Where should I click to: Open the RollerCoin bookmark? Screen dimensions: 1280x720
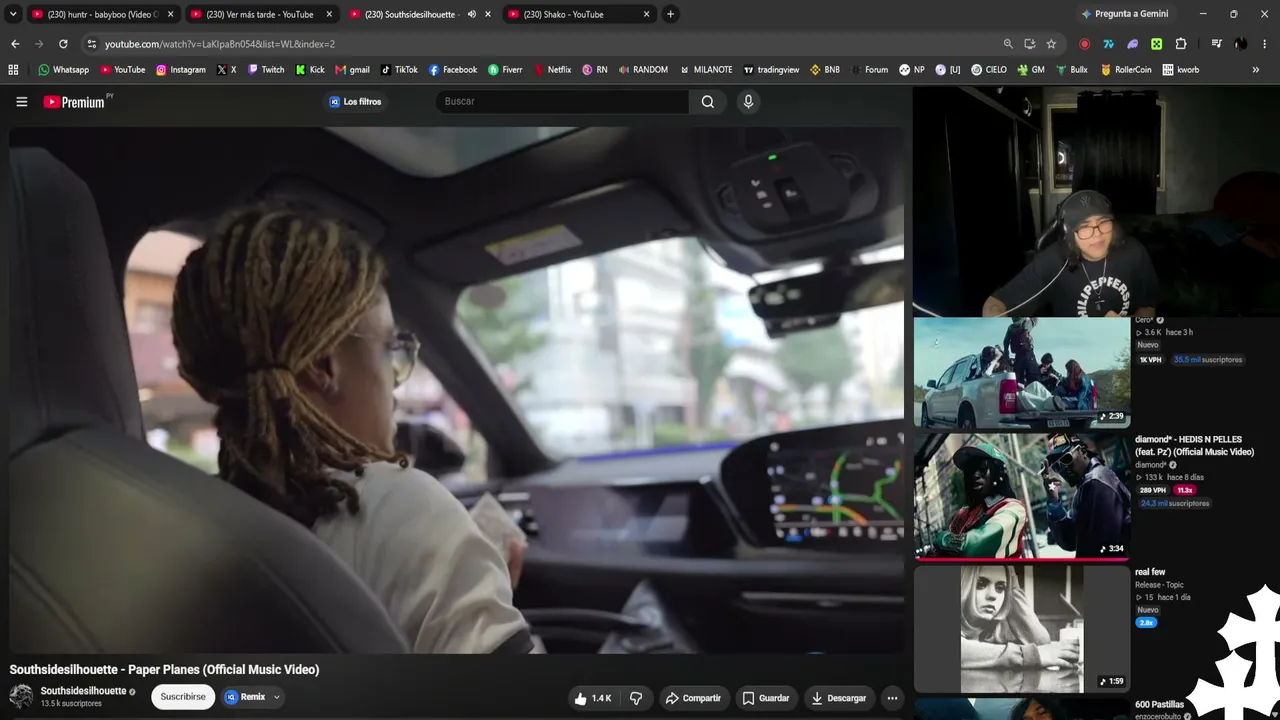coord(1126,70)
